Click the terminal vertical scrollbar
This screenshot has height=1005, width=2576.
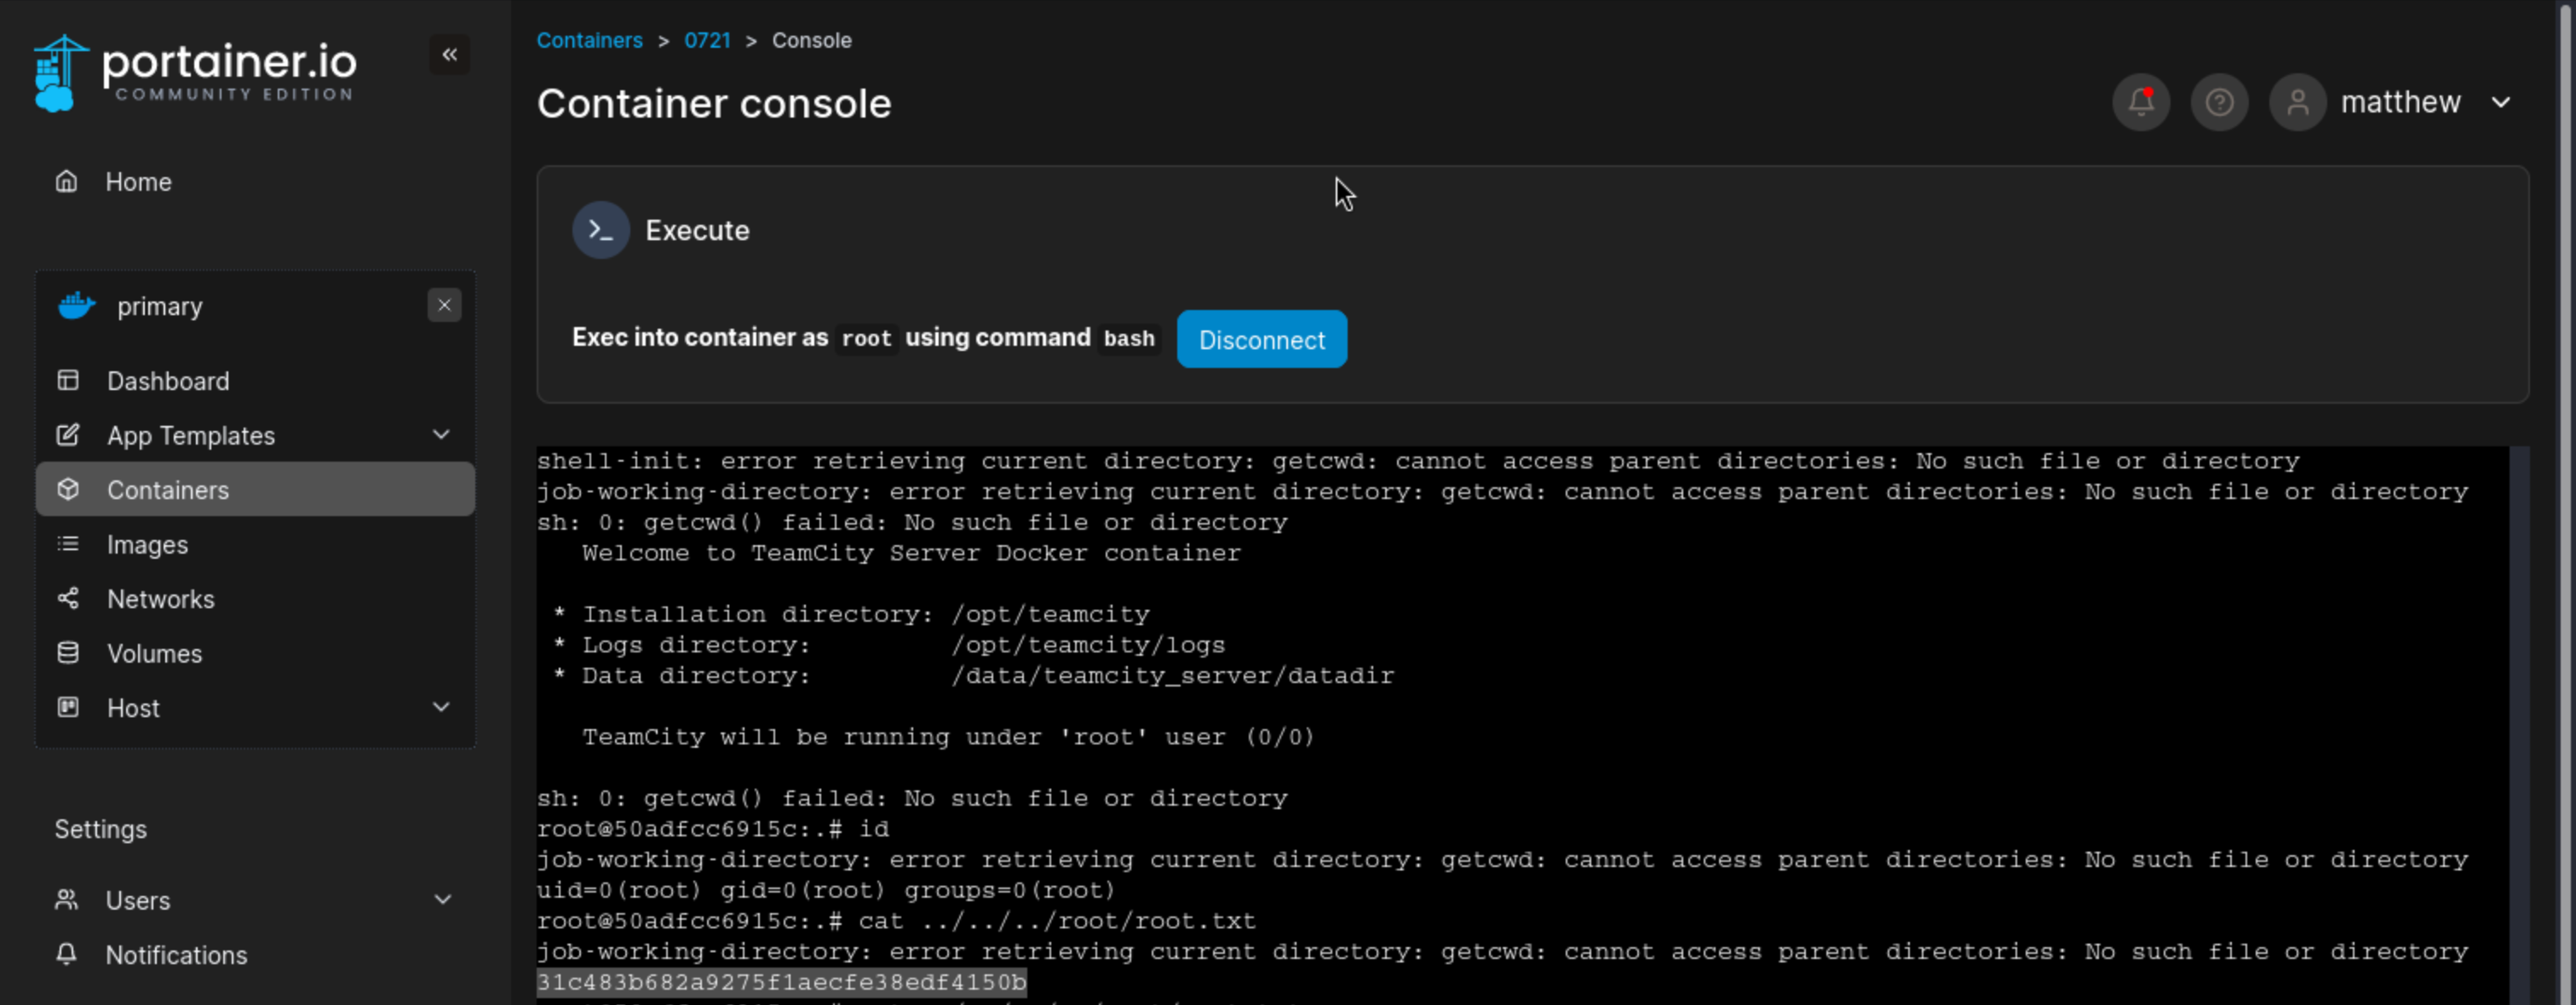(x=2518, y=720)
